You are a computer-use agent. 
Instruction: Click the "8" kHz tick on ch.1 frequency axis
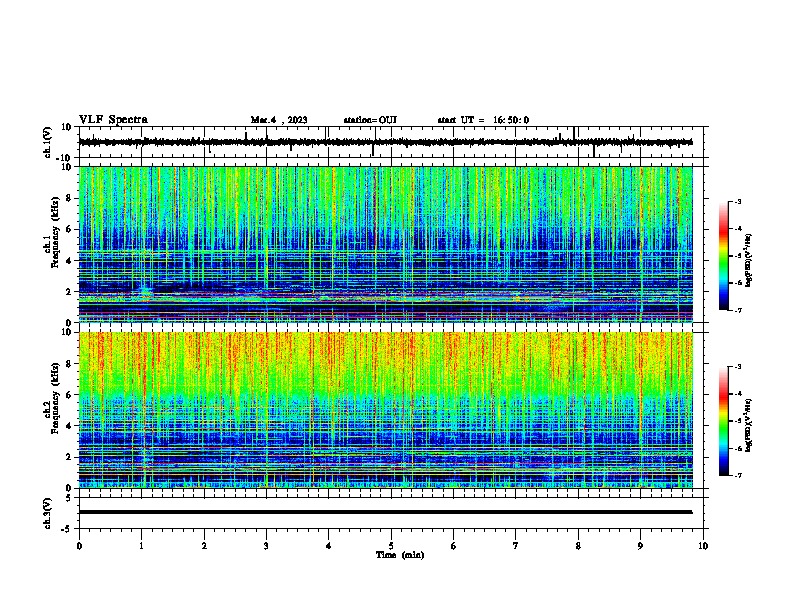69,198
